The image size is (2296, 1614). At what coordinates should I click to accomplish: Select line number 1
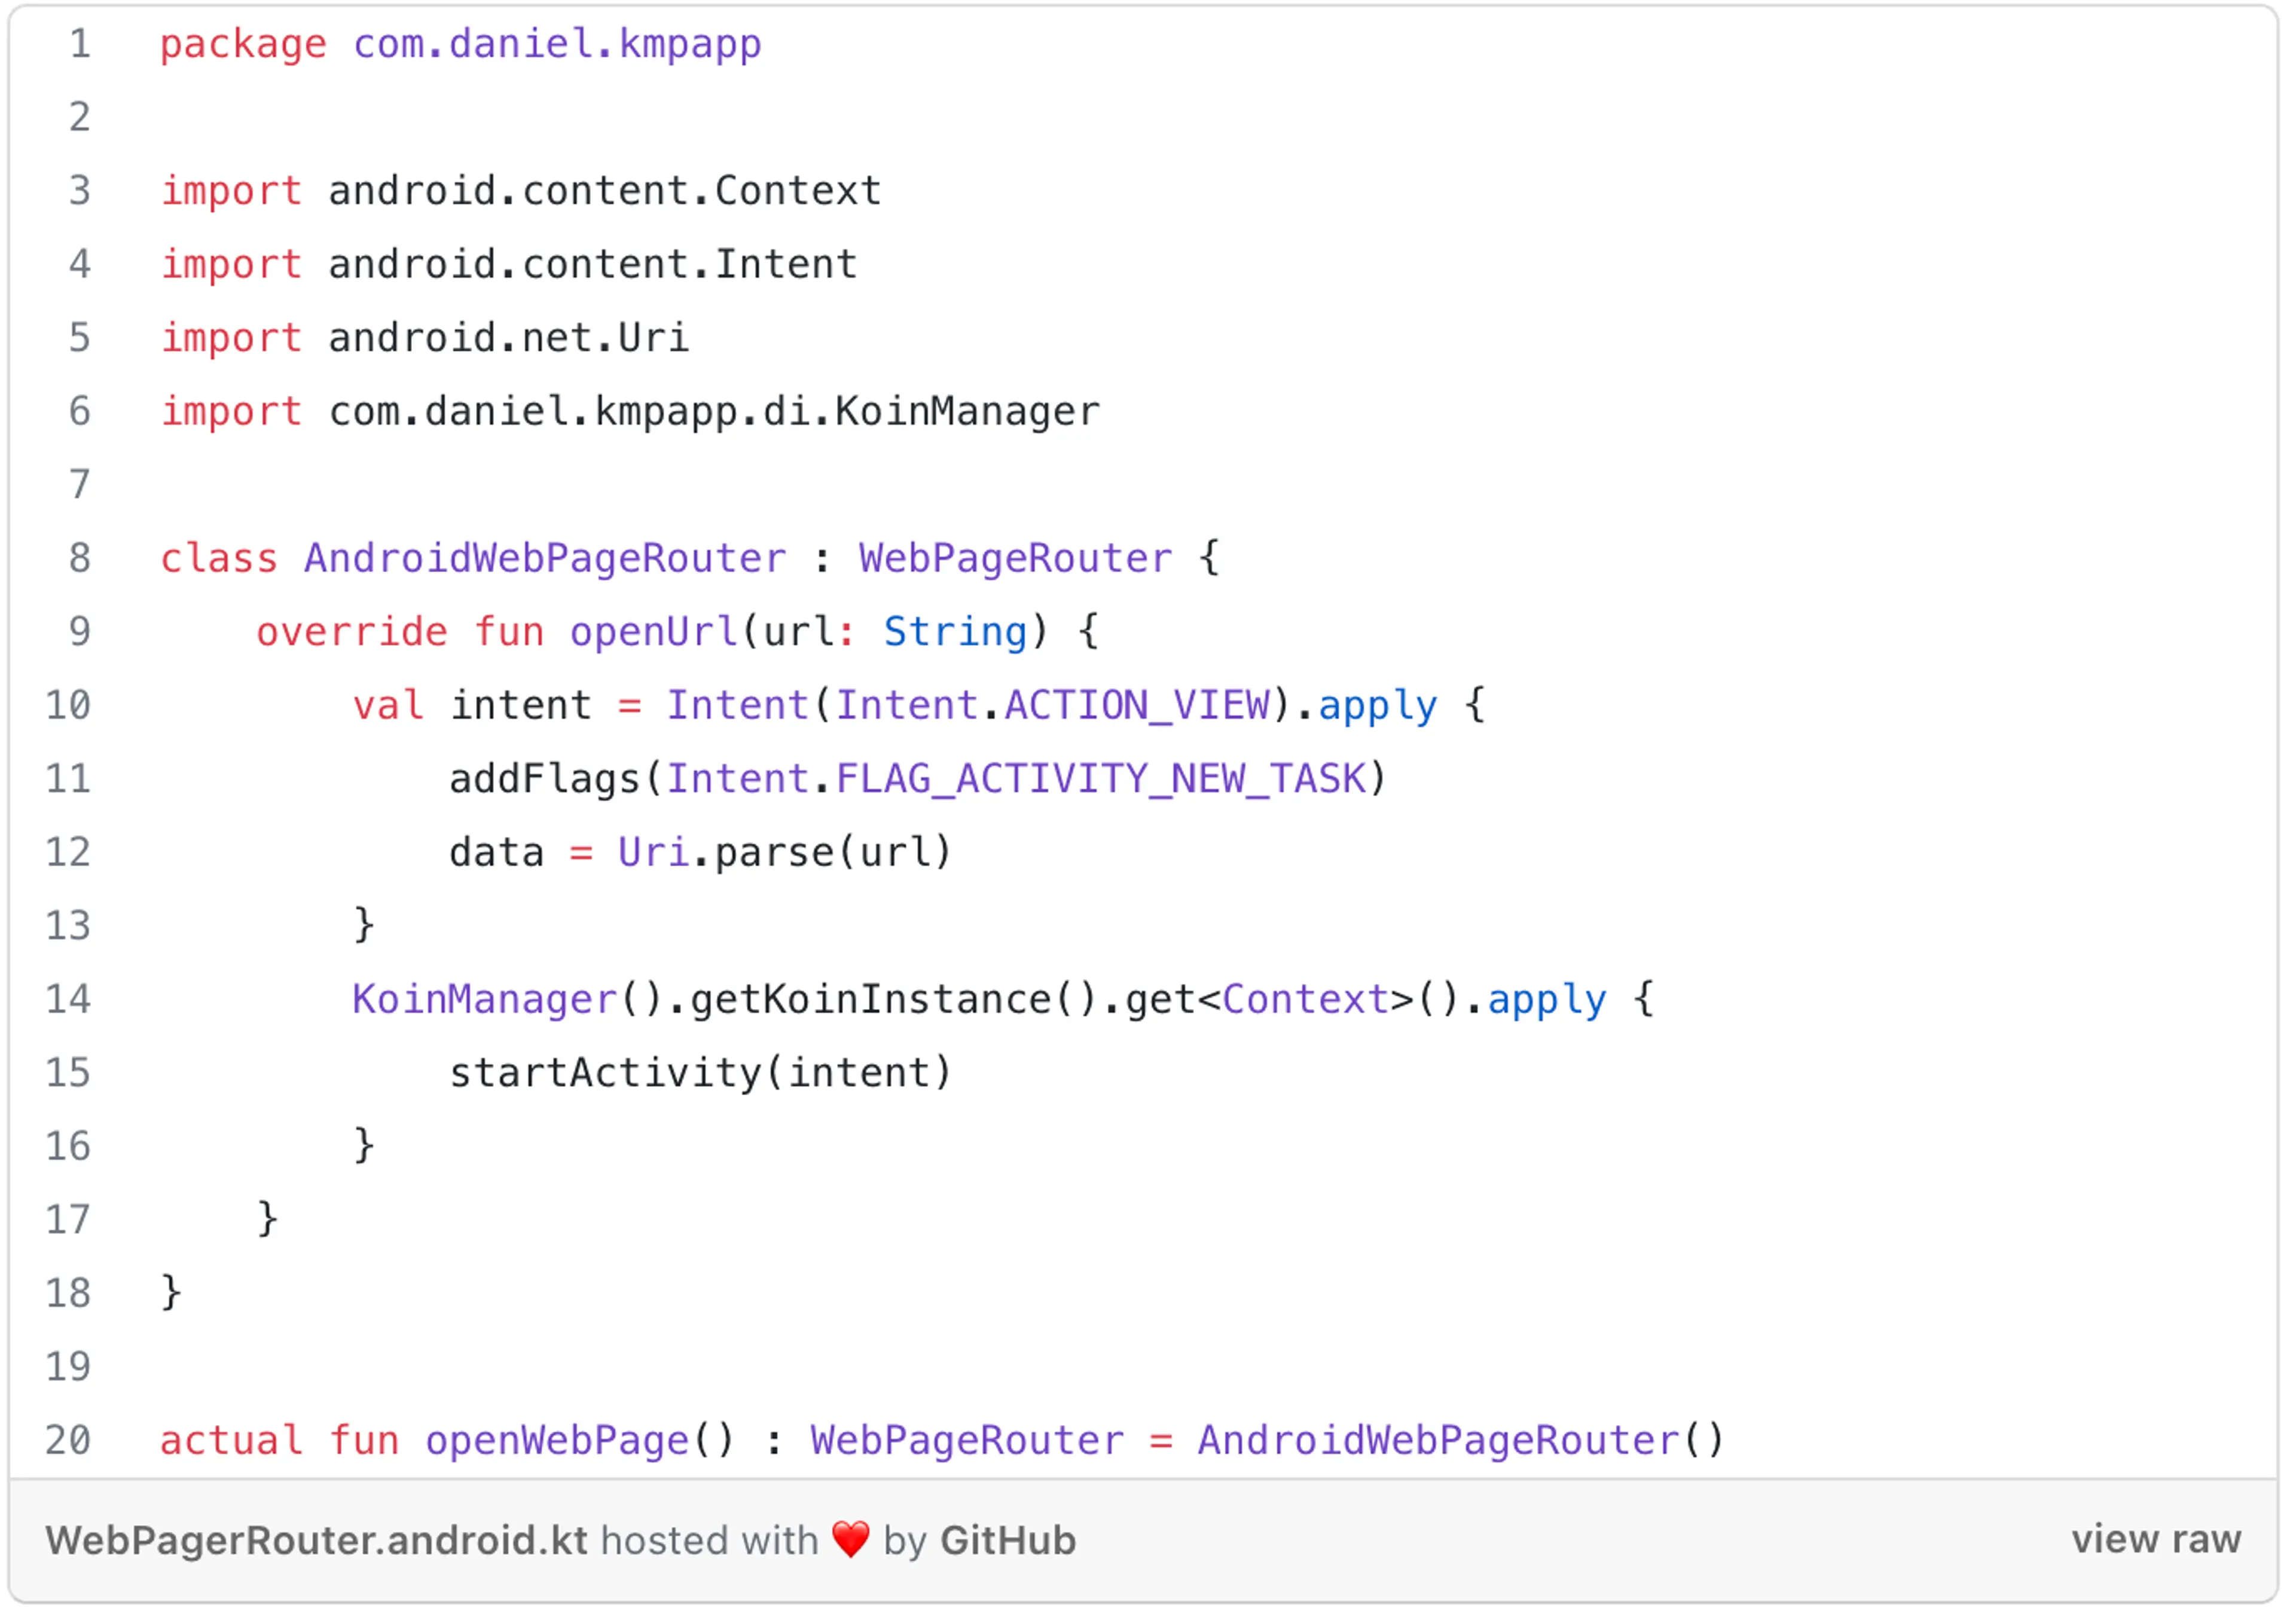coord(80,44)
